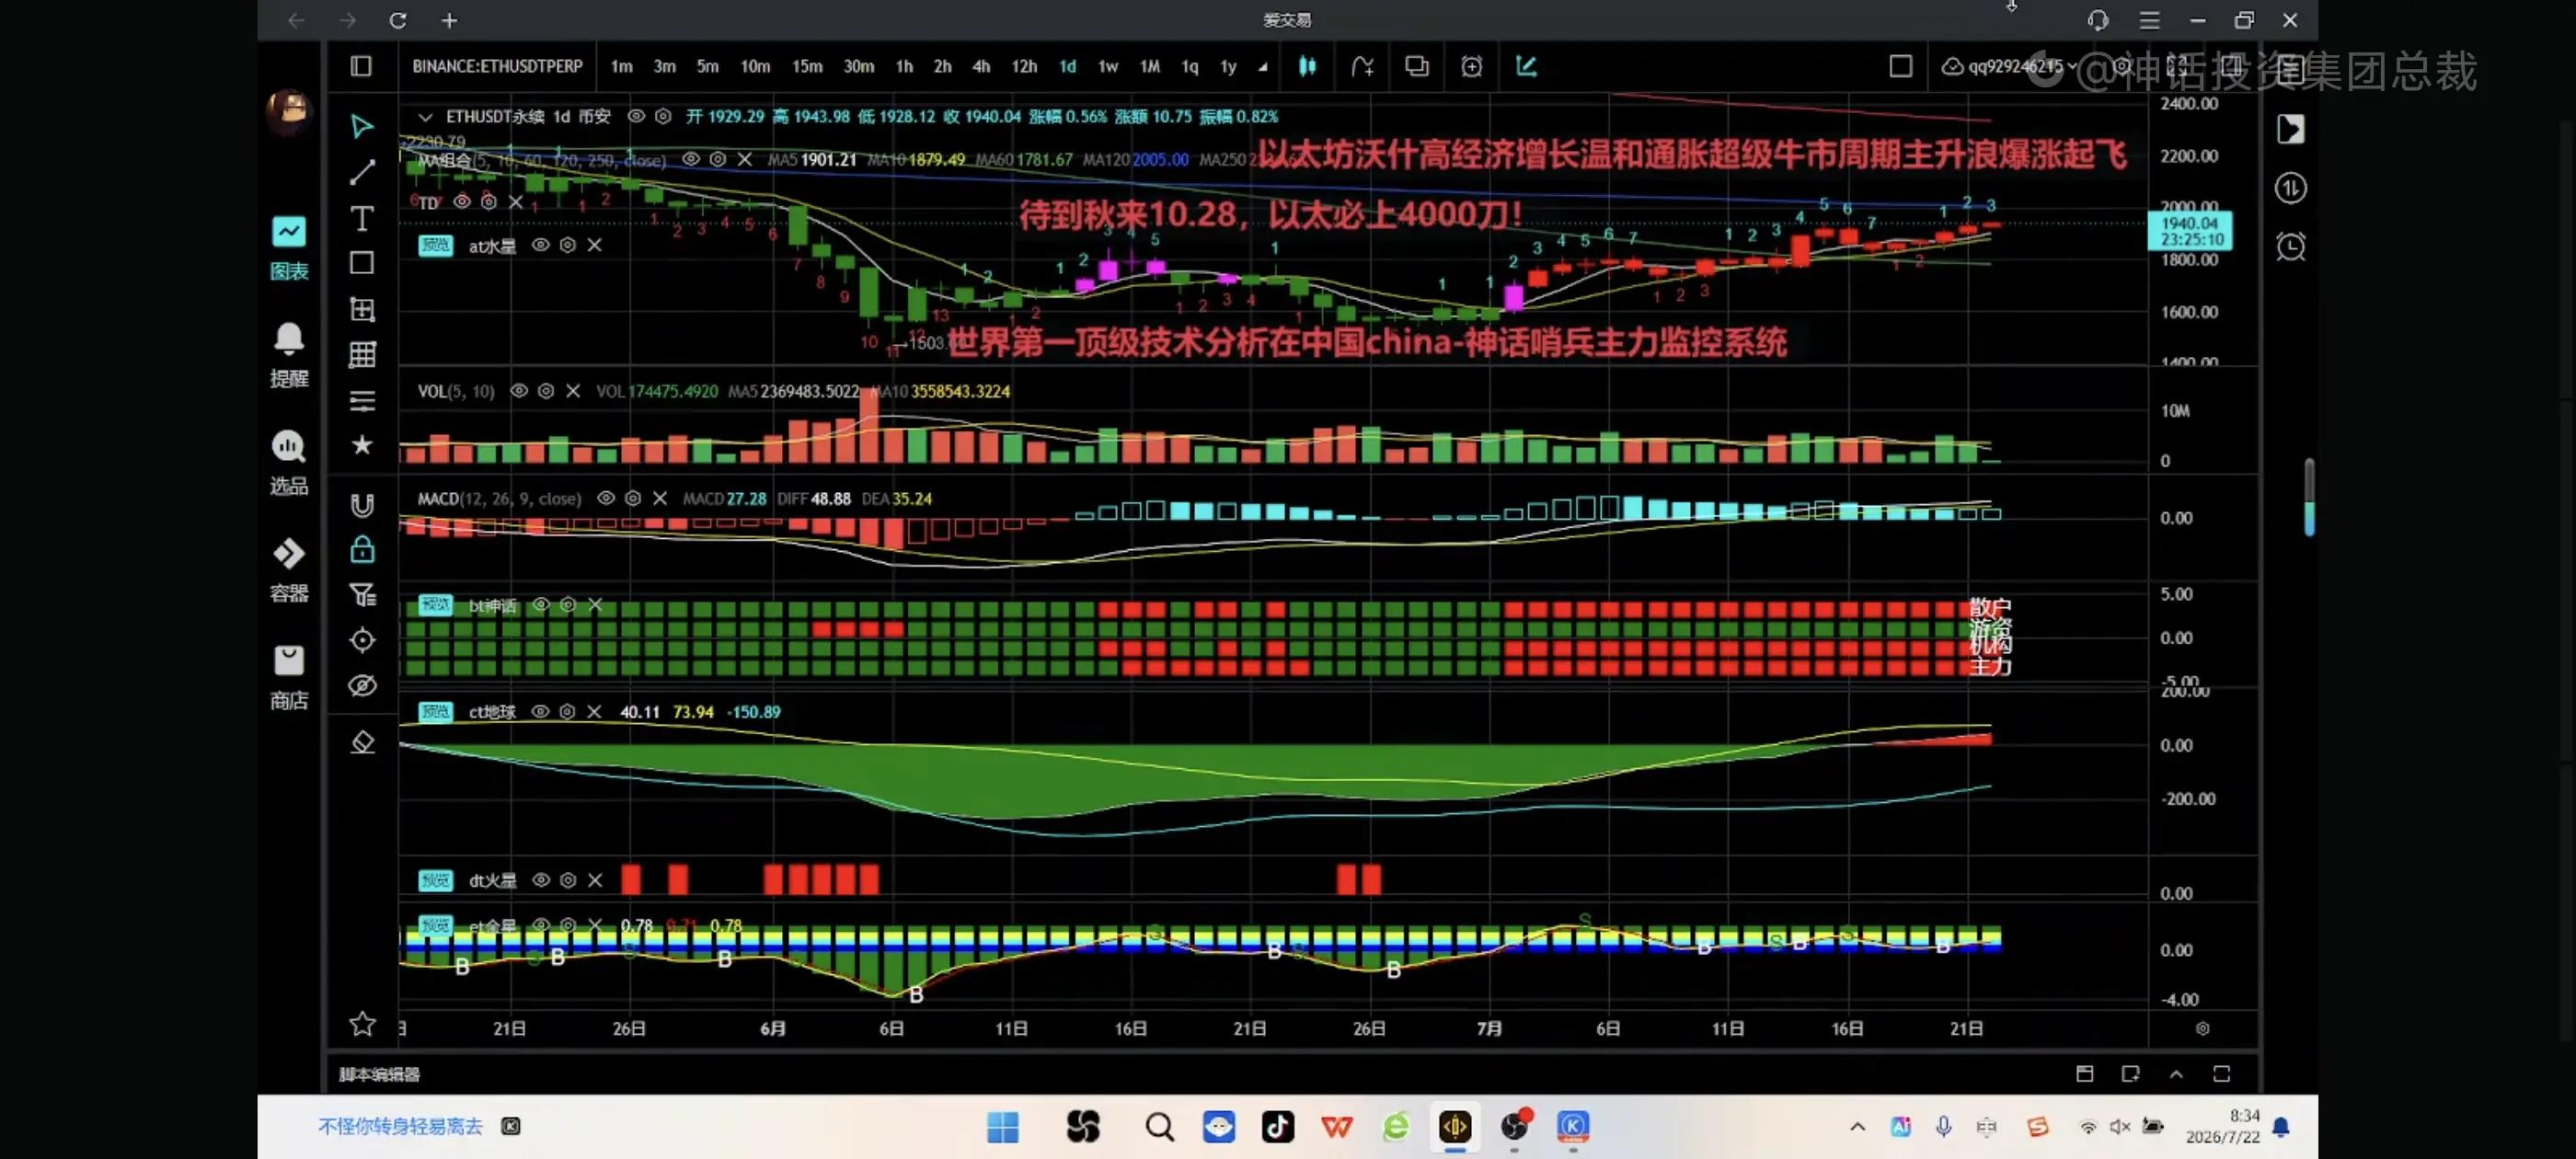Click the star favorites drawing tool

(x=362, y=445)
